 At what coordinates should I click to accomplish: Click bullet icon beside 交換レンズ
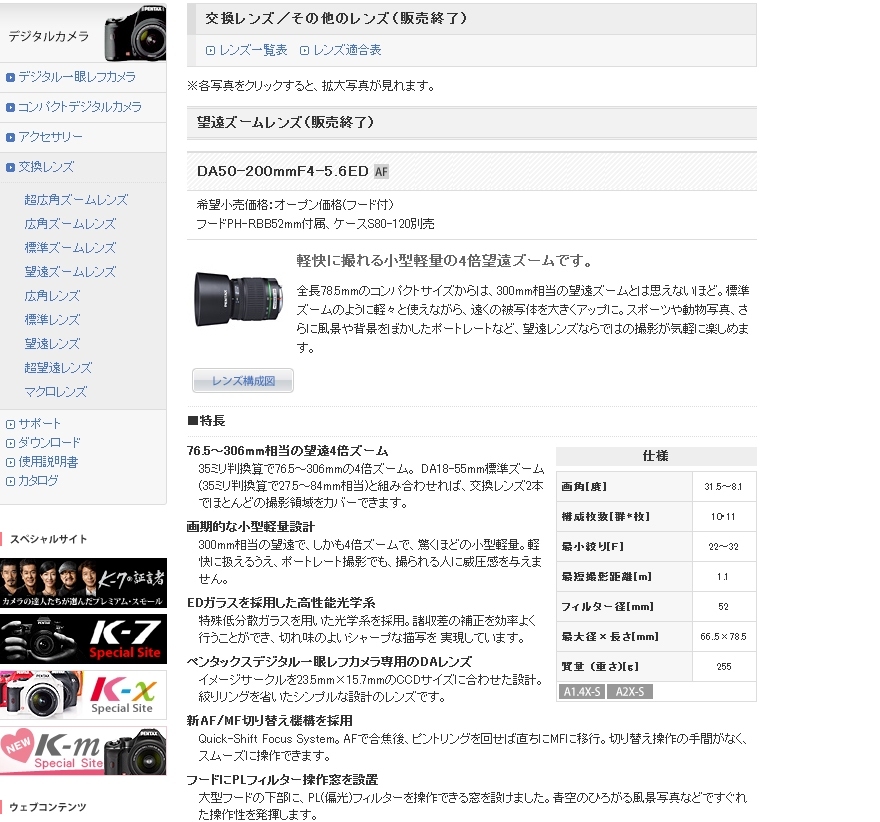(x=10, y=167)
